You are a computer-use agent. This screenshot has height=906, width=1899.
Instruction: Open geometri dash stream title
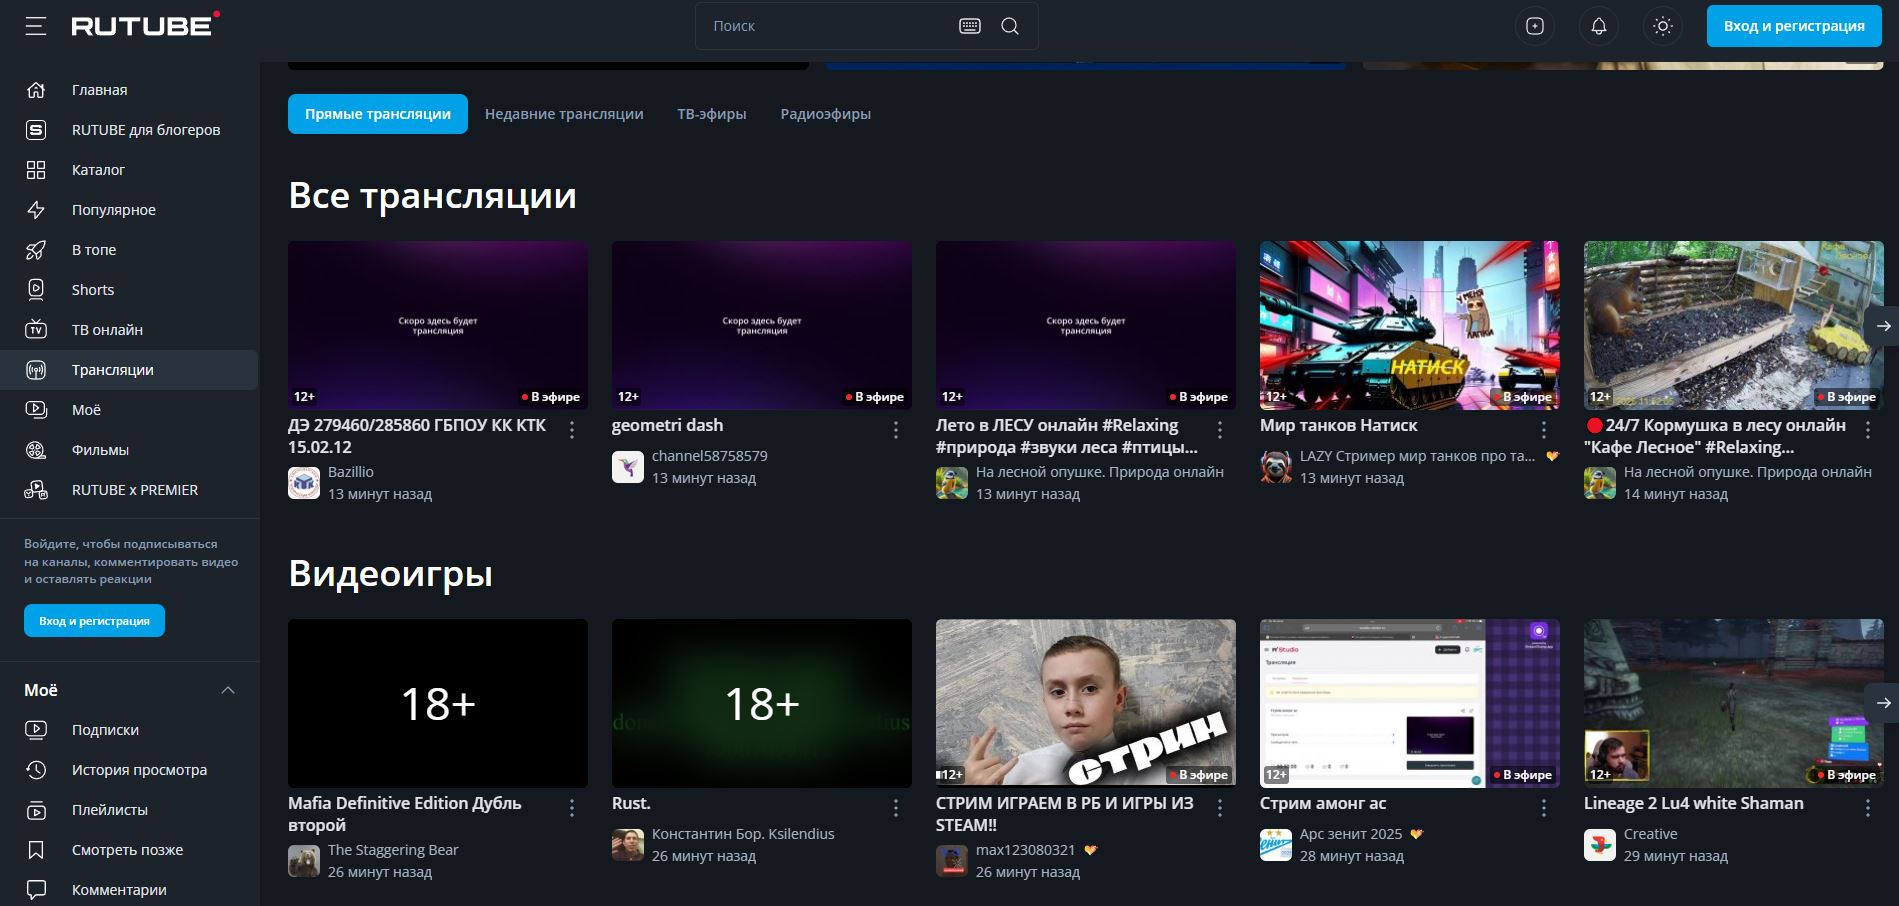coord(667,425)
